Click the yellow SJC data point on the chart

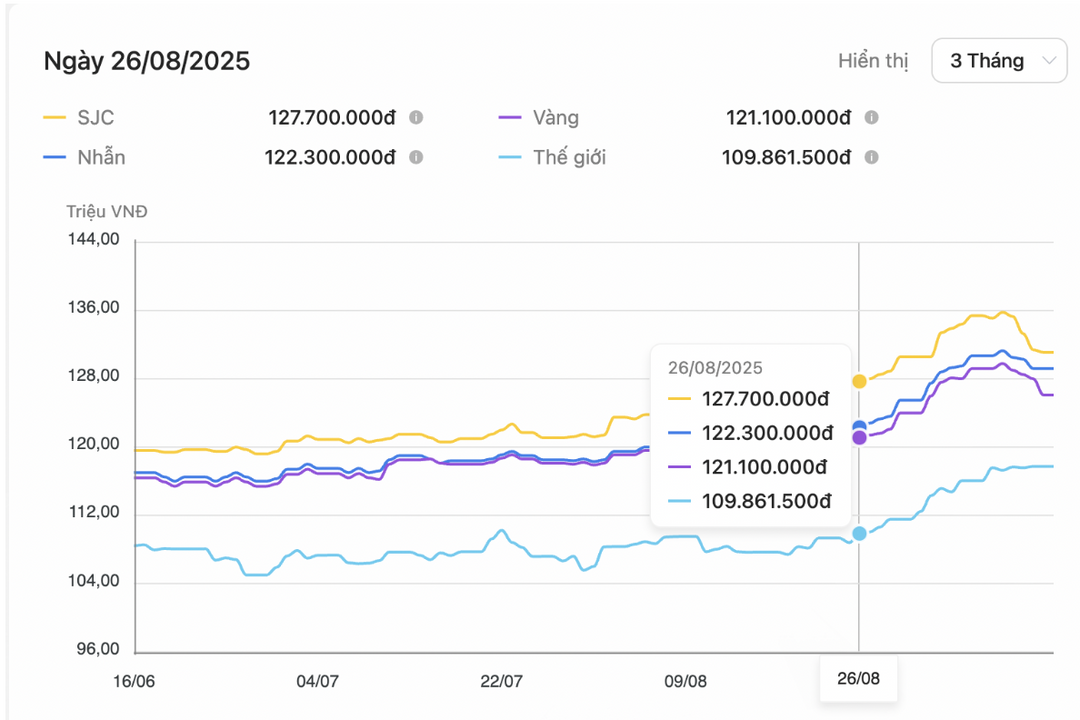coord(859,381)
